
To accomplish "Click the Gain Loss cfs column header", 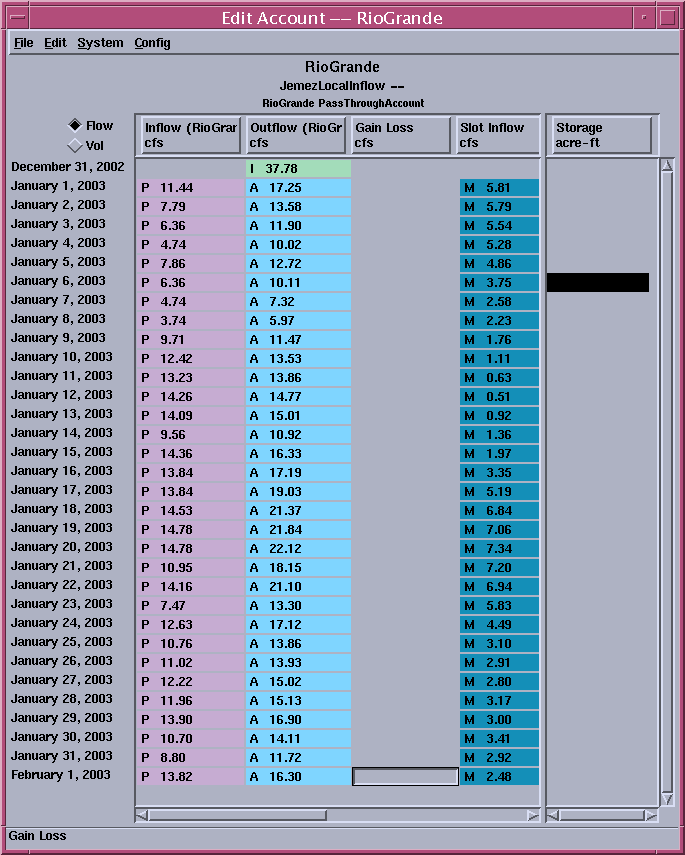I will (x=401, y=135).
